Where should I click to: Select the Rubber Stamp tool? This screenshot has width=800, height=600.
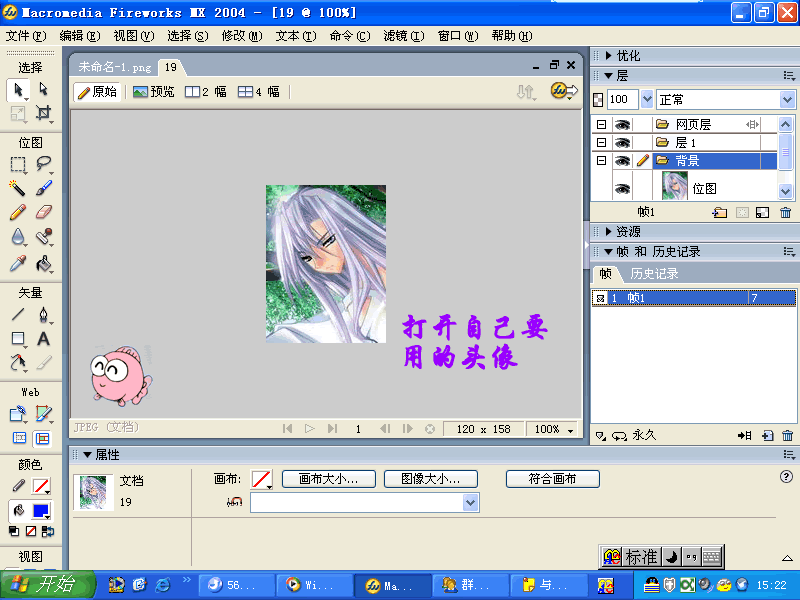coord(43,237)
